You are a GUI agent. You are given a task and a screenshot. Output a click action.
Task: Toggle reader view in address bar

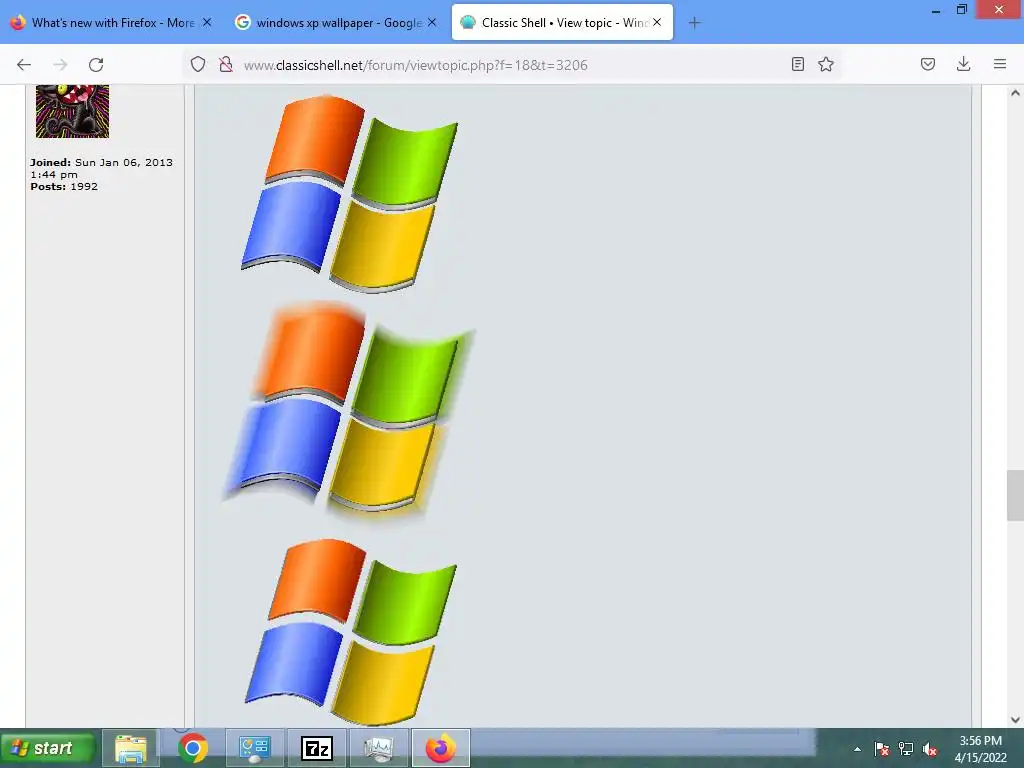pyautogui.click(x=797, y=64)
